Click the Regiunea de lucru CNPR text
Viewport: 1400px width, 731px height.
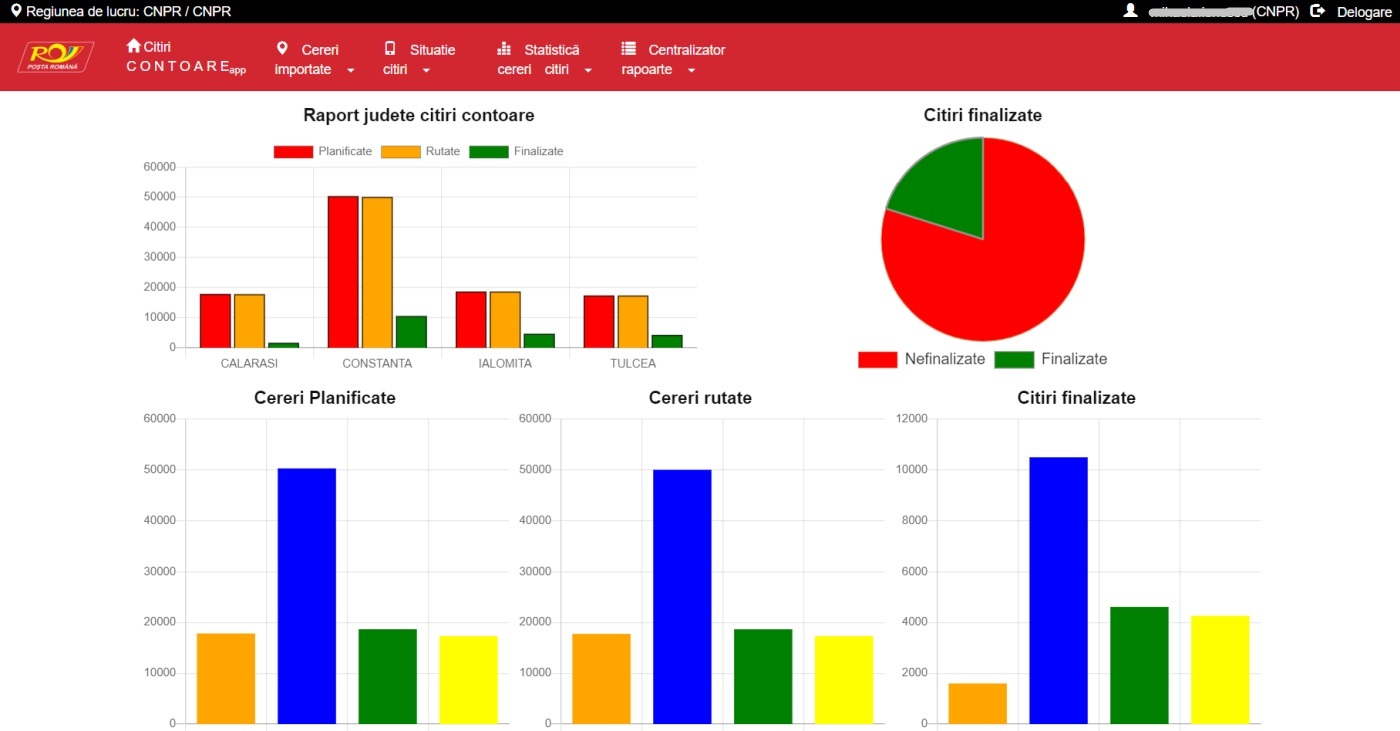coord(120,12)
